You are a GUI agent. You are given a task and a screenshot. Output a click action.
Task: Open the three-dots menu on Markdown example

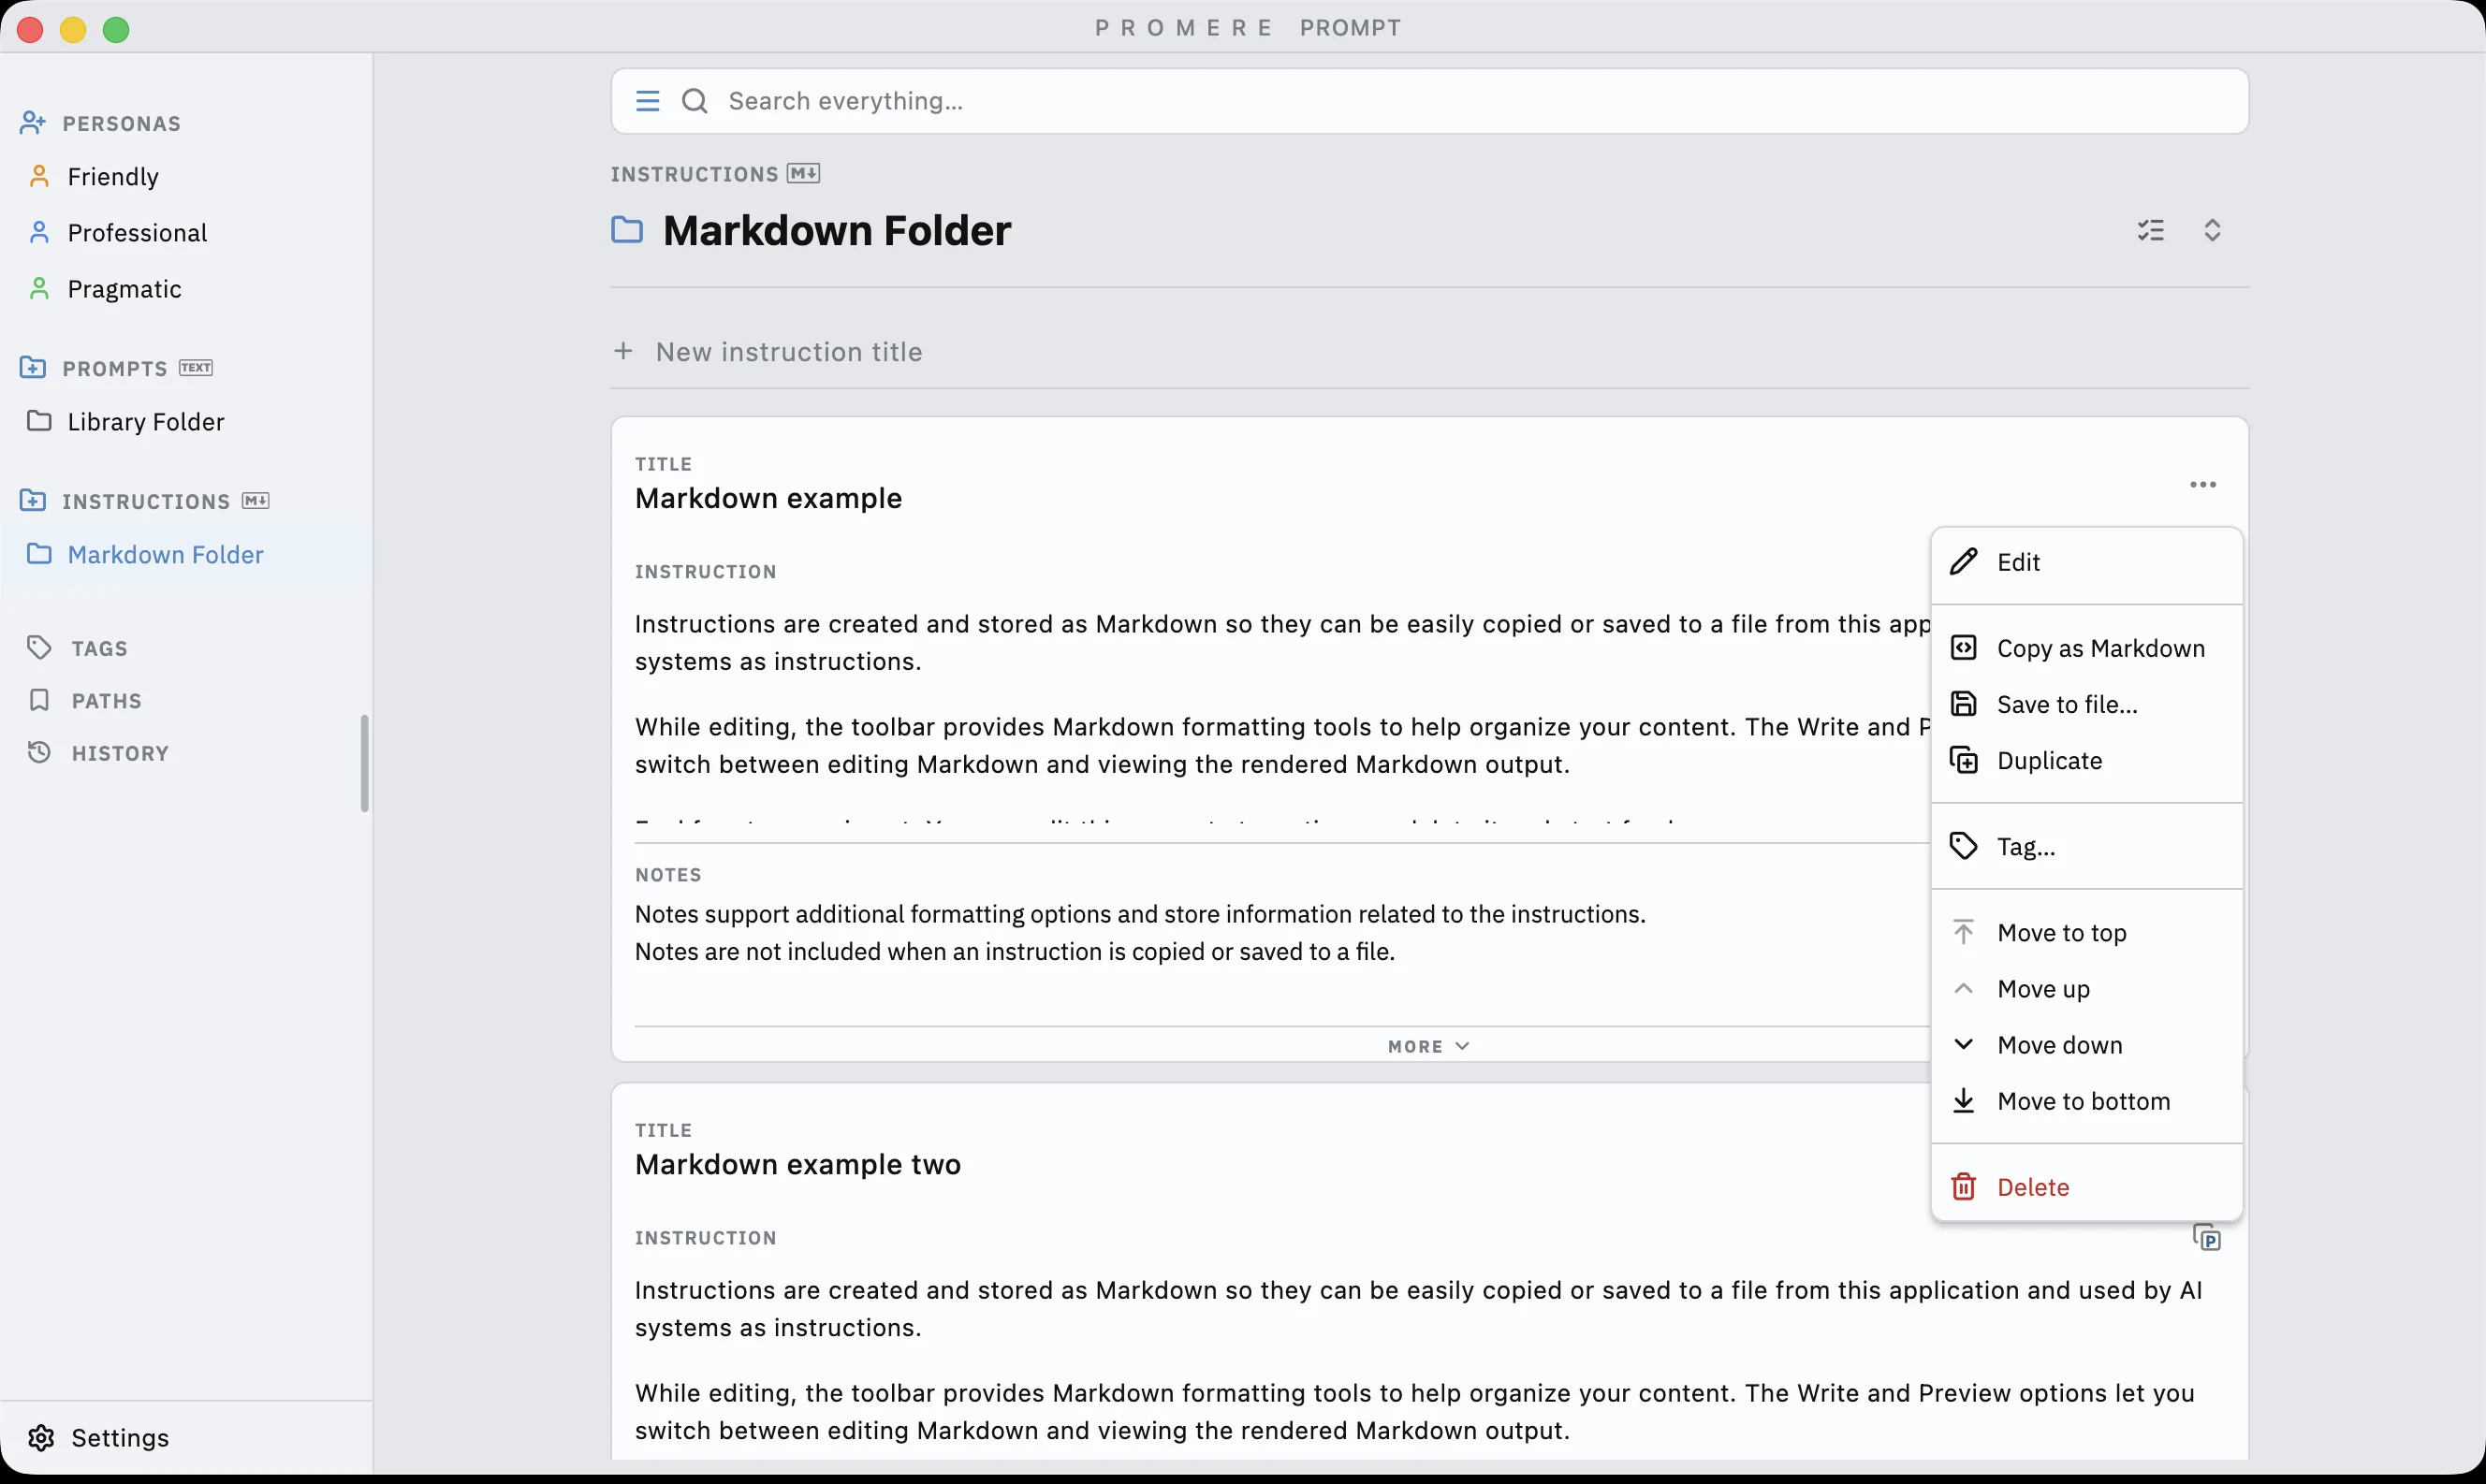(x=2202, y=485)
